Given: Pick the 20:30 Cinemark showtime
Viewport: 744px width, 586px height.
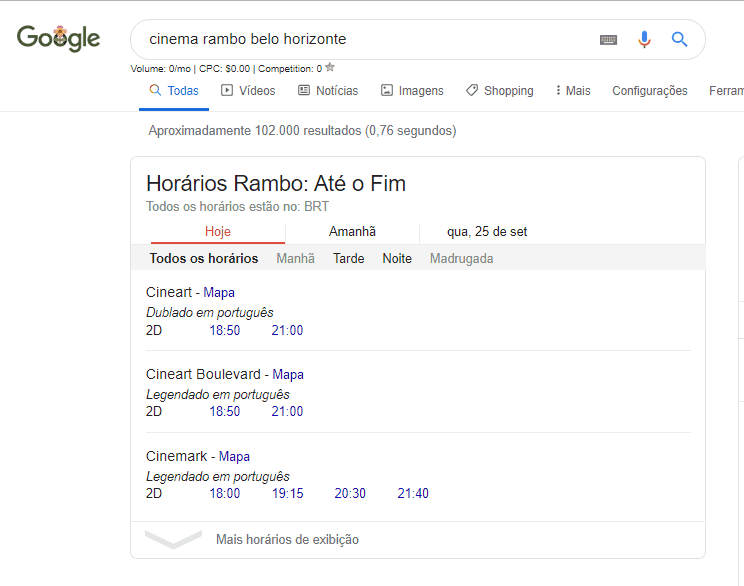Looking at the screenshot, I should click(x=350, y=493).
